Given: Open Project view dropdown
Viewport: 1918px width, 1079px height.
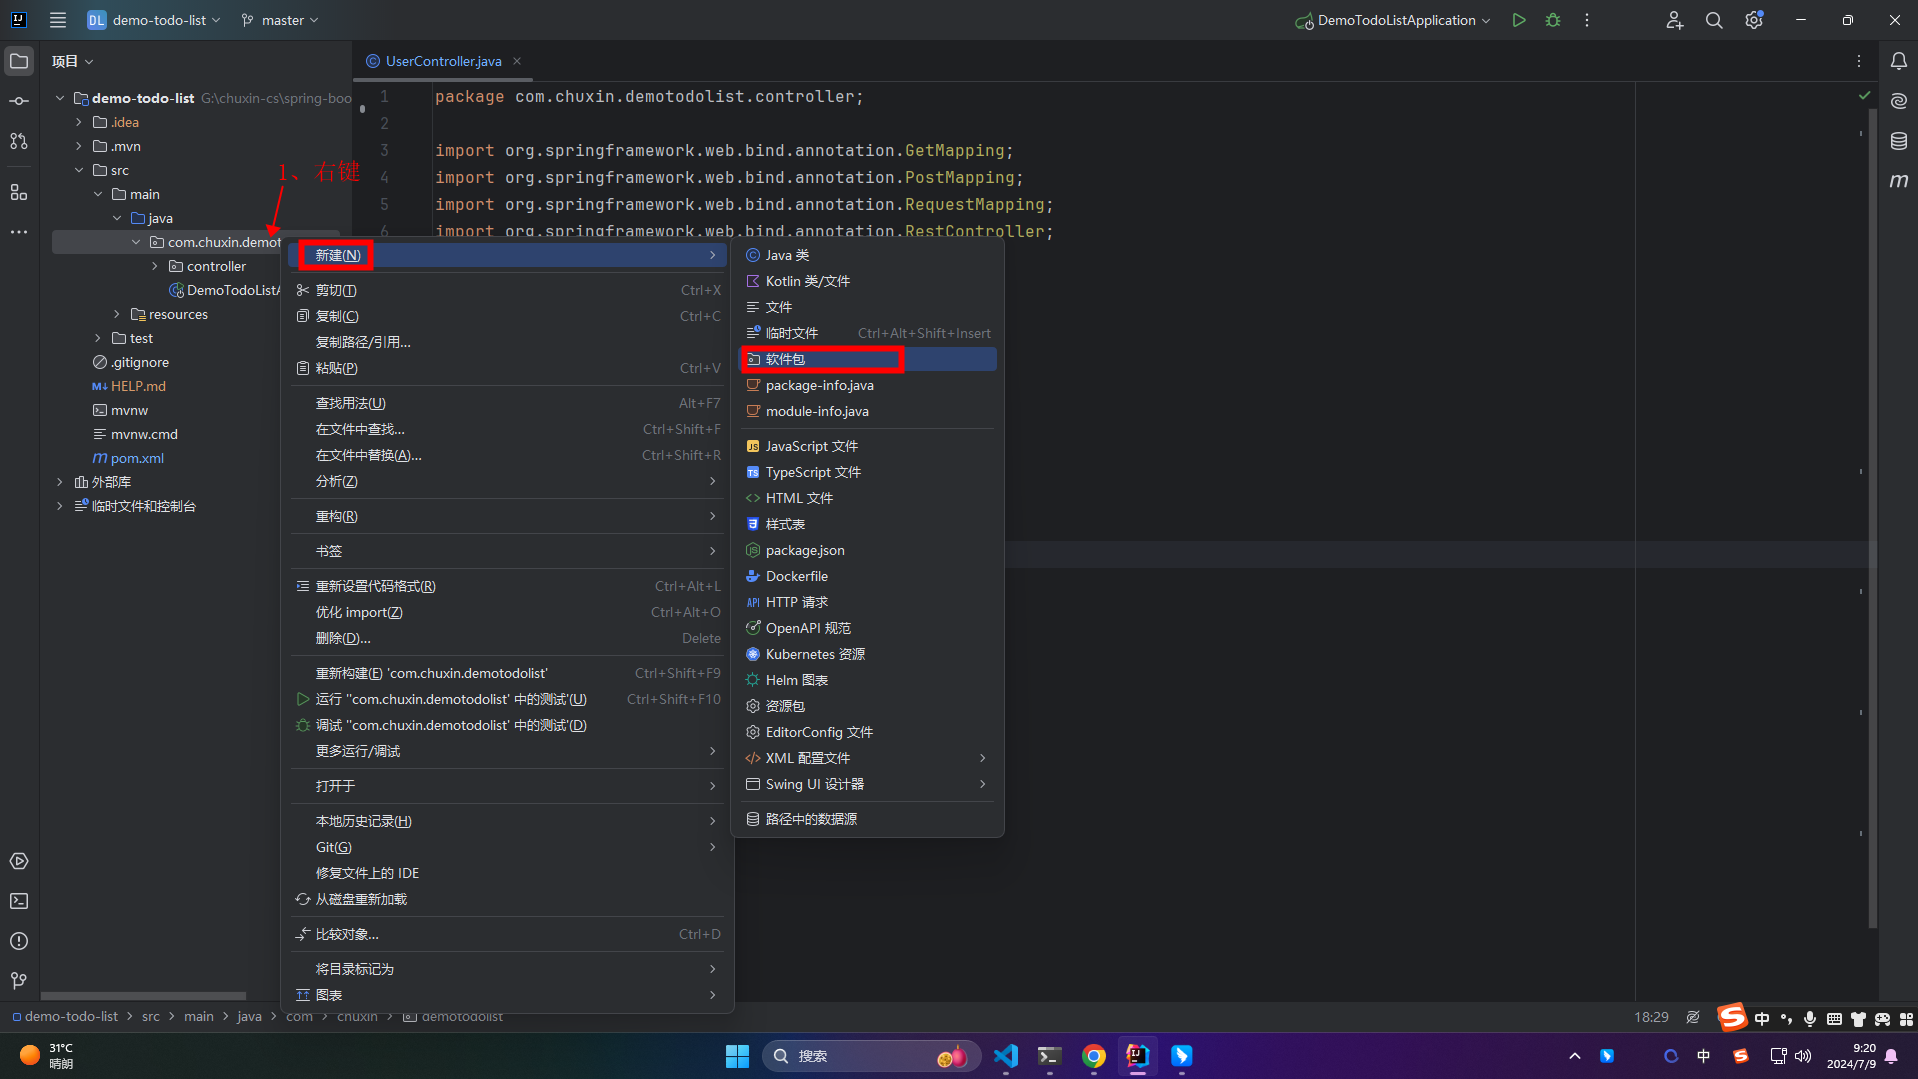Looking at the screenshot, I should [73, 61].
